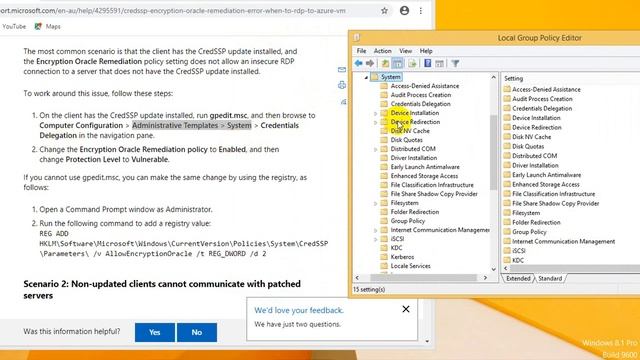Click the Disk Quotas folder icon in the Setting list

(507, 146)
